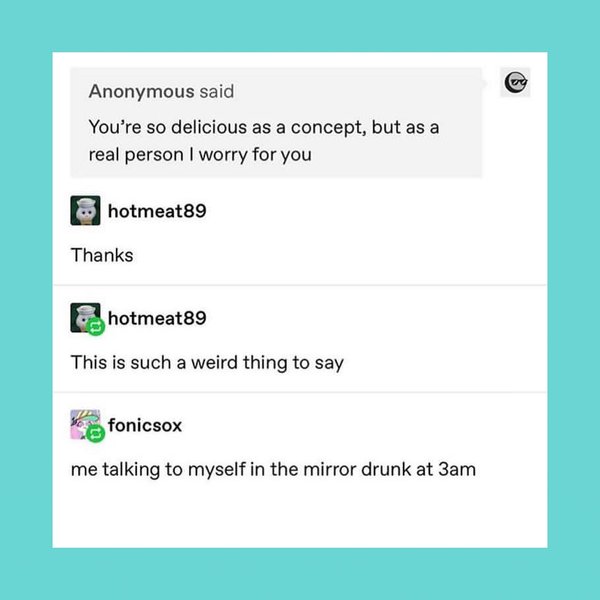Click the "You're so delicious as a concept" message
The image size is (600, 600).
click(264, 142)
